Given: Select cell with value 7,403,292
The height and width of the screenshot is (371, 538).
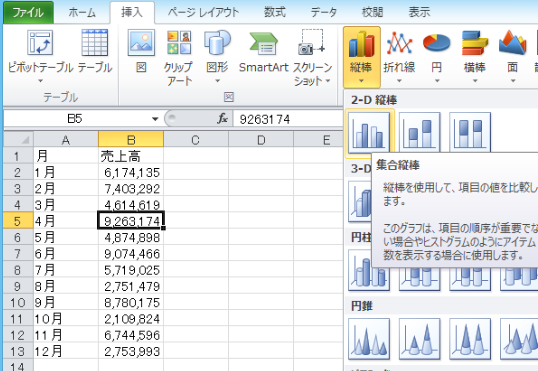Looking at the screenshot, I should tap(131, 188).
